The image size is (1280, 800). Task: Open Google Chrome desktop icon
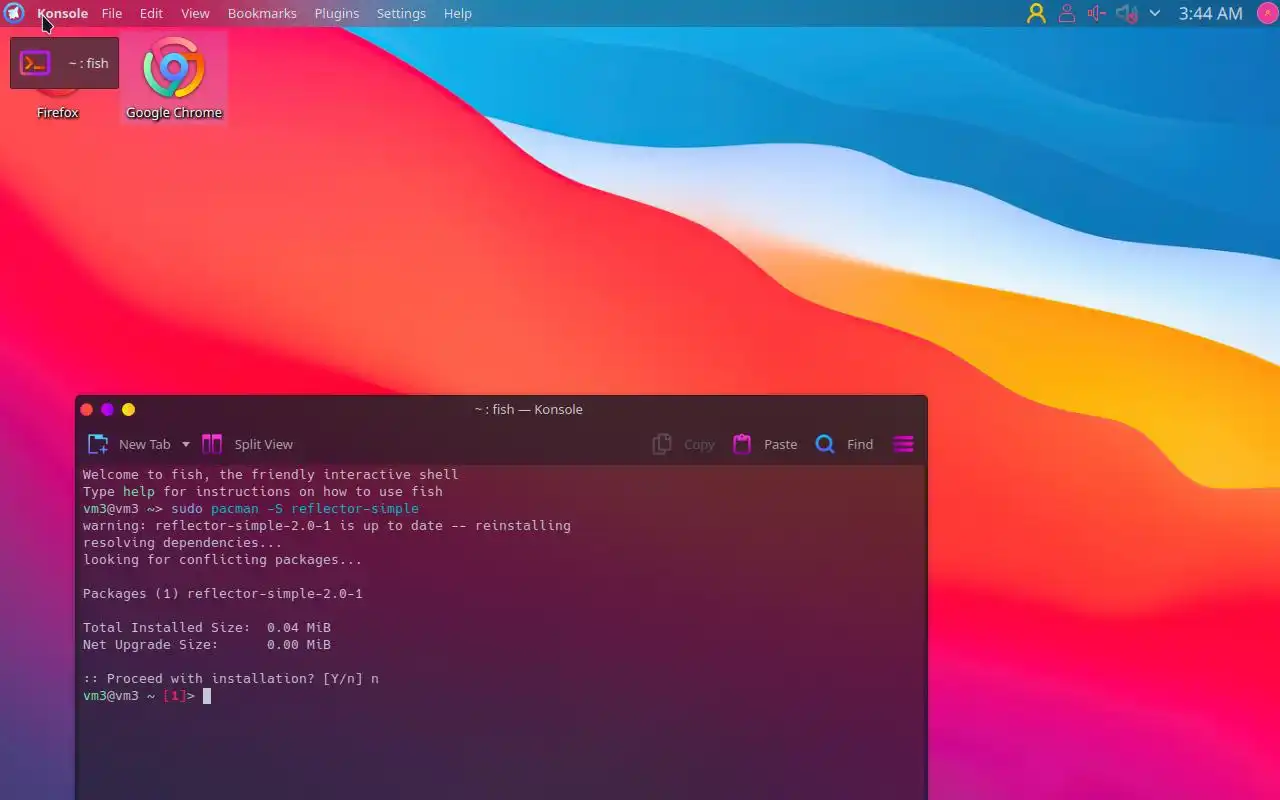(x=174, y=77)
